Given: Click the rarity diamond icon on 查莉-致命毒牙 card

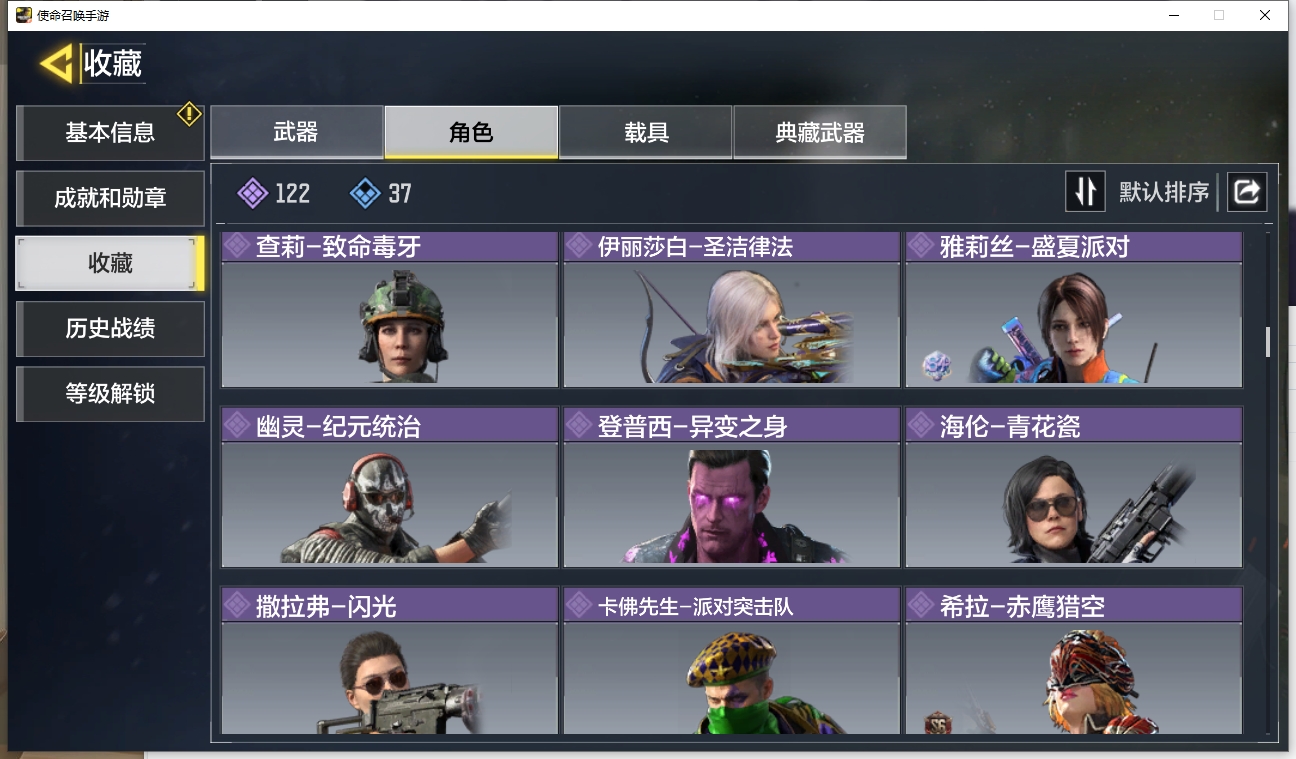Looking at the screenshot, I should (x=237, y=246).
